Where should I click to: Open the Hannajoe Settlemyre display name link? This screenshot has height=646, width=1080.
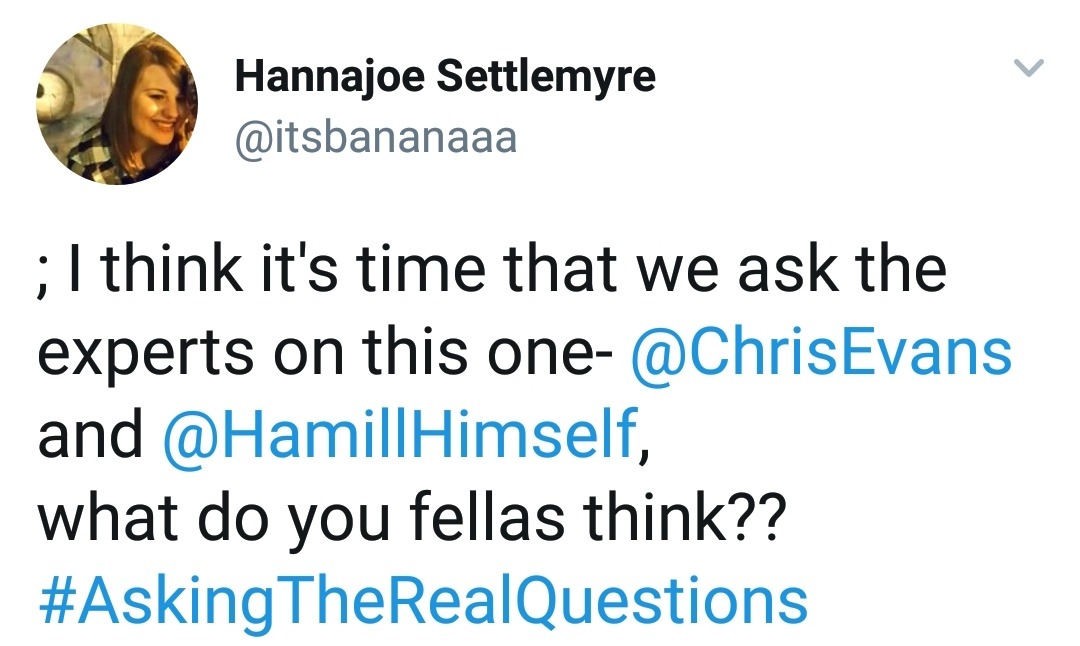click(444, 78)
